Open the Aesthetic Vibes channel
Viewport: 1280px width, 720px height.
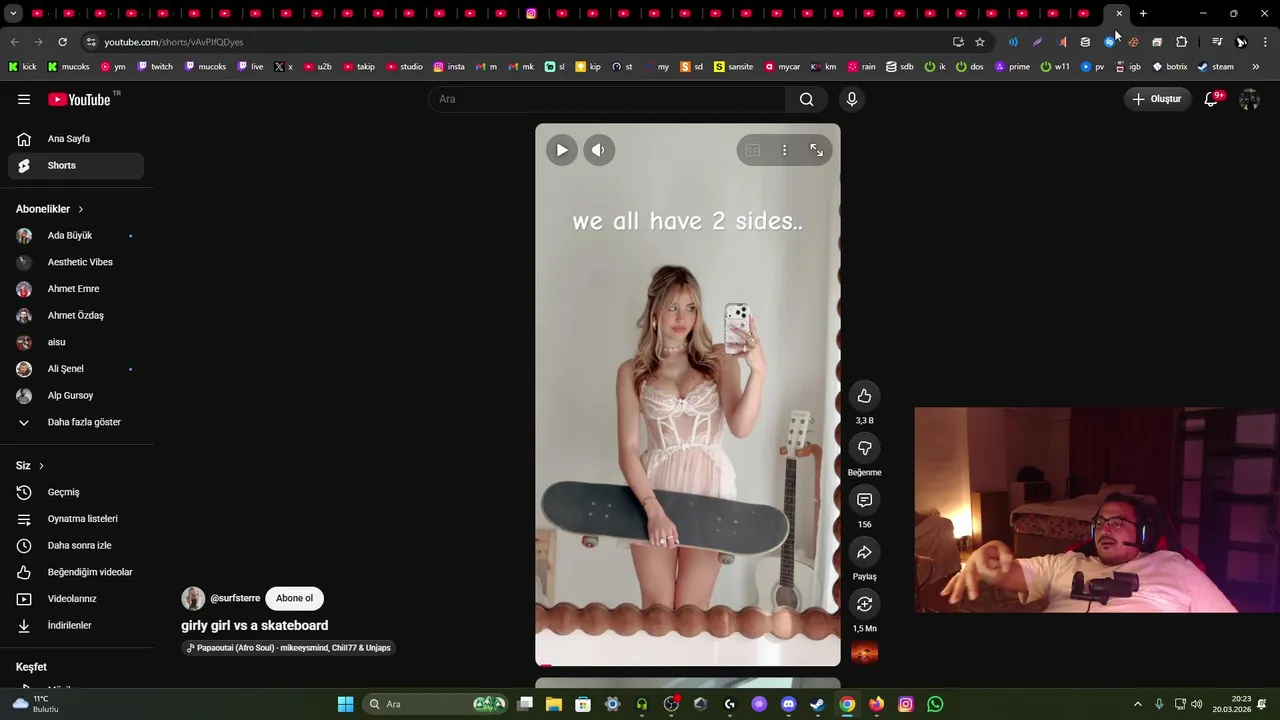click(76, 262)
